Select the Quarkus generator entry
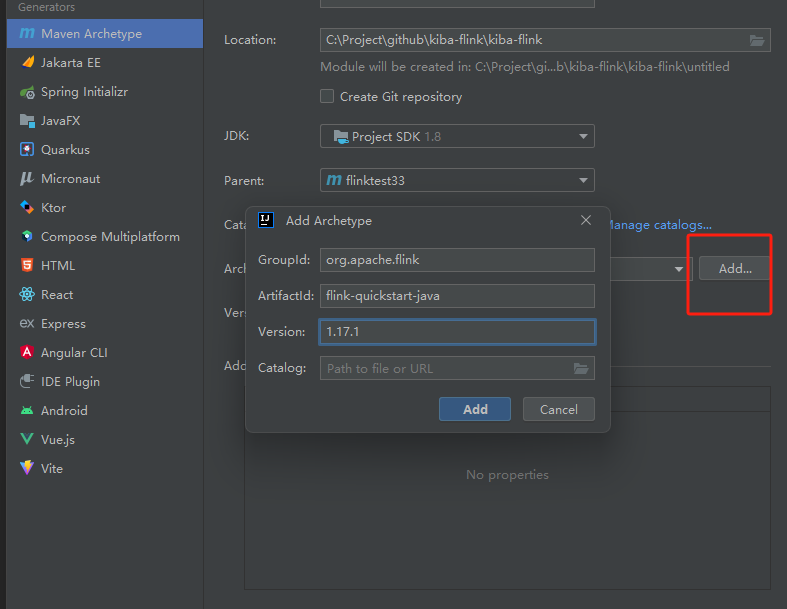This screenshot has height=609, width=787. (105, 150)
